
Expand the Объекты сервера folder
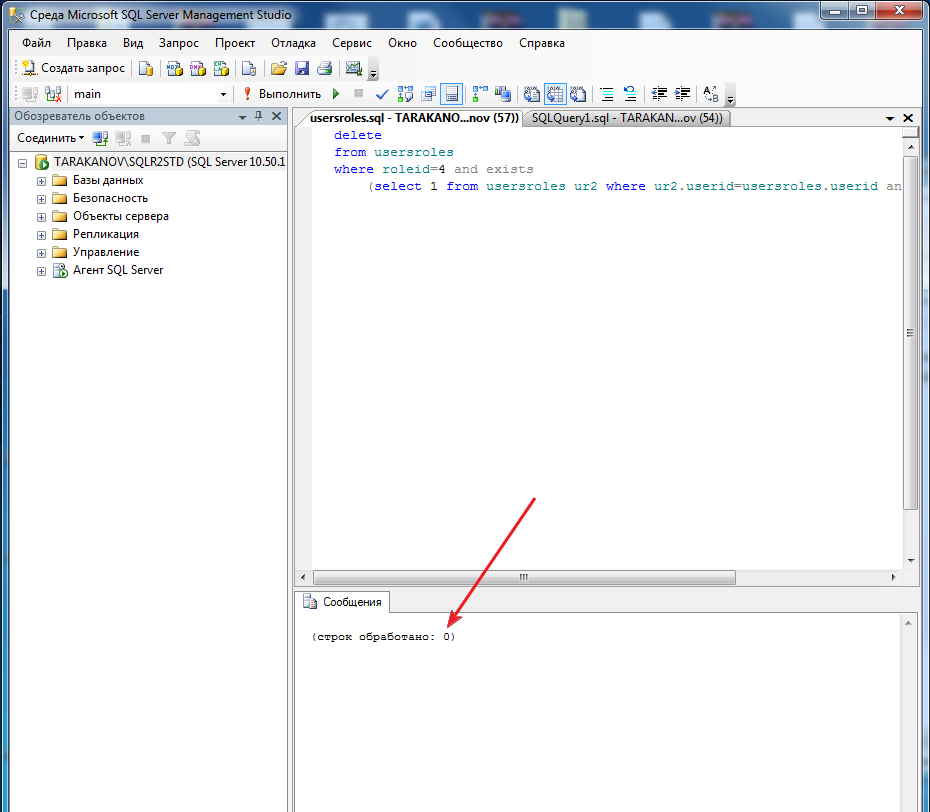tap(42, 217)
